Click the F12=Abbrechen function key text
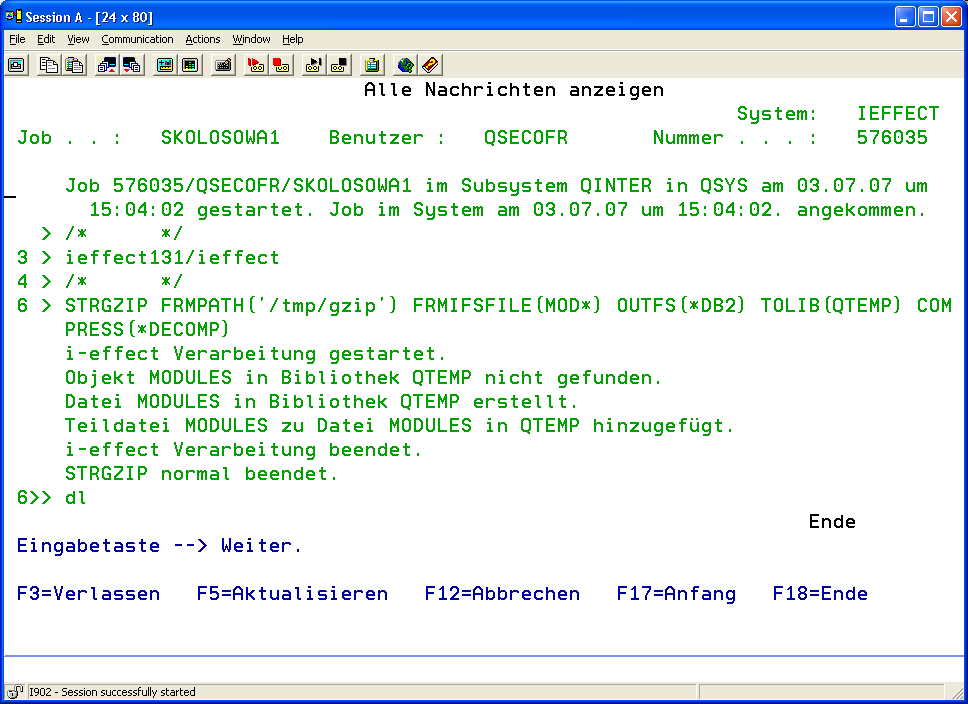Viewport: 968px width, 704px height. pyautogui.click(x=502, y=594)
